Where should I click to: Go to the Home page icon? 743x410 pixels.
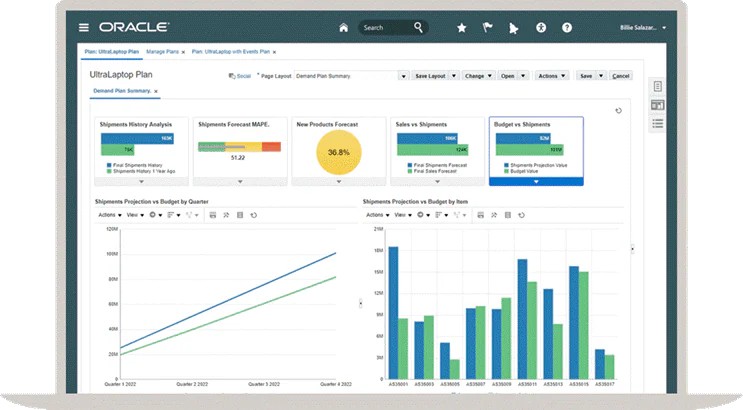[x=344, y=27]
